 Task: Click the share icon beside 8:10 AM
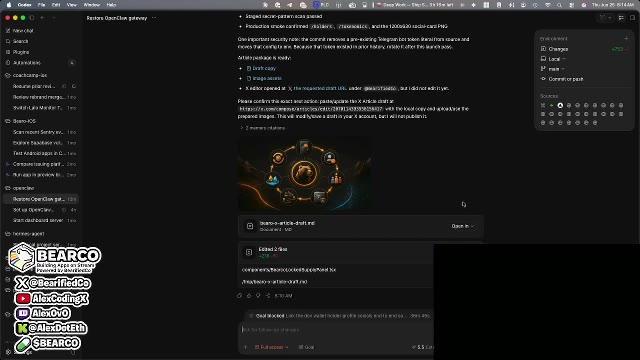pos(268,296)
